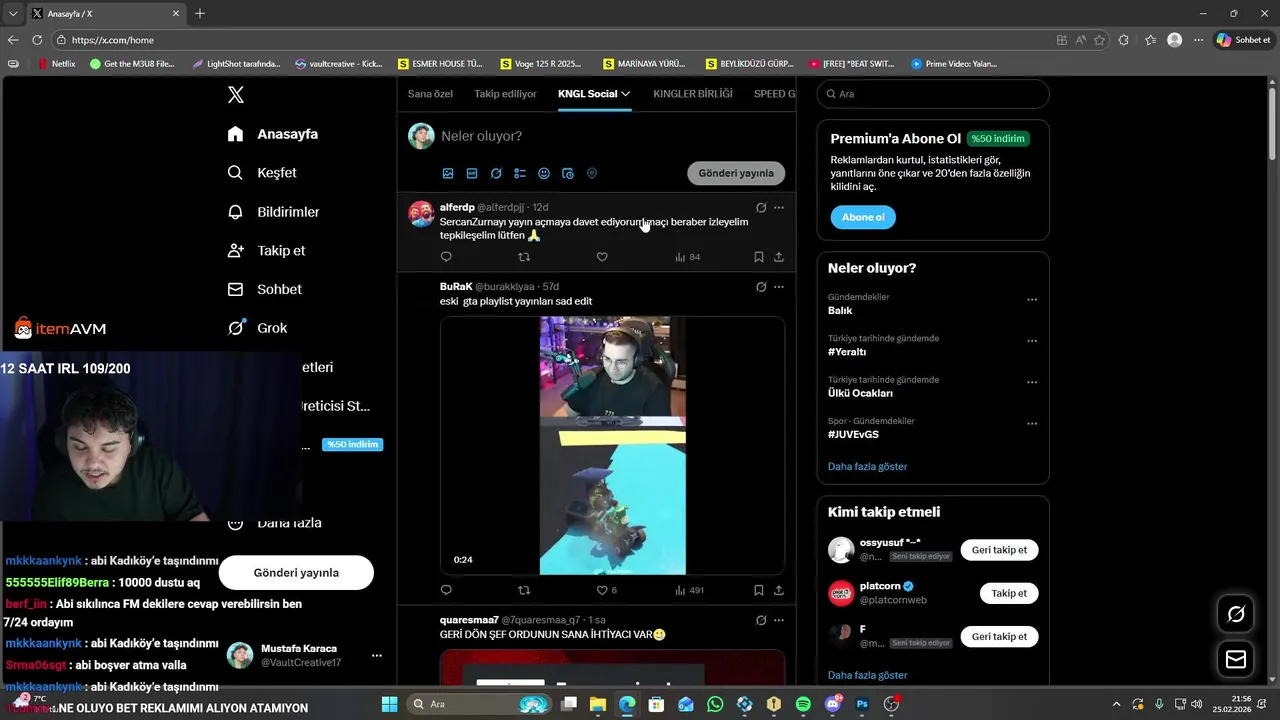The image size is (1280, 720).
Task: Open the alferdp profile avatar
Action: tap(421, 214)
